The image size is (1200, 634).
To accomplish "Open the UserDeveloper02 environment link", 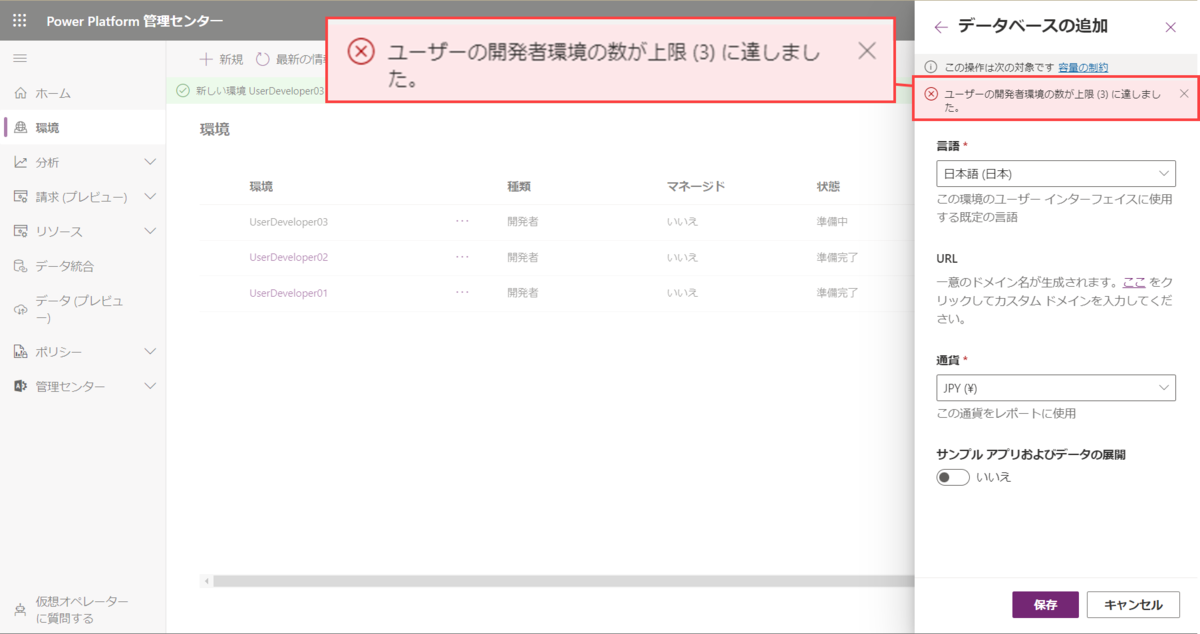I will pos(289,257).
